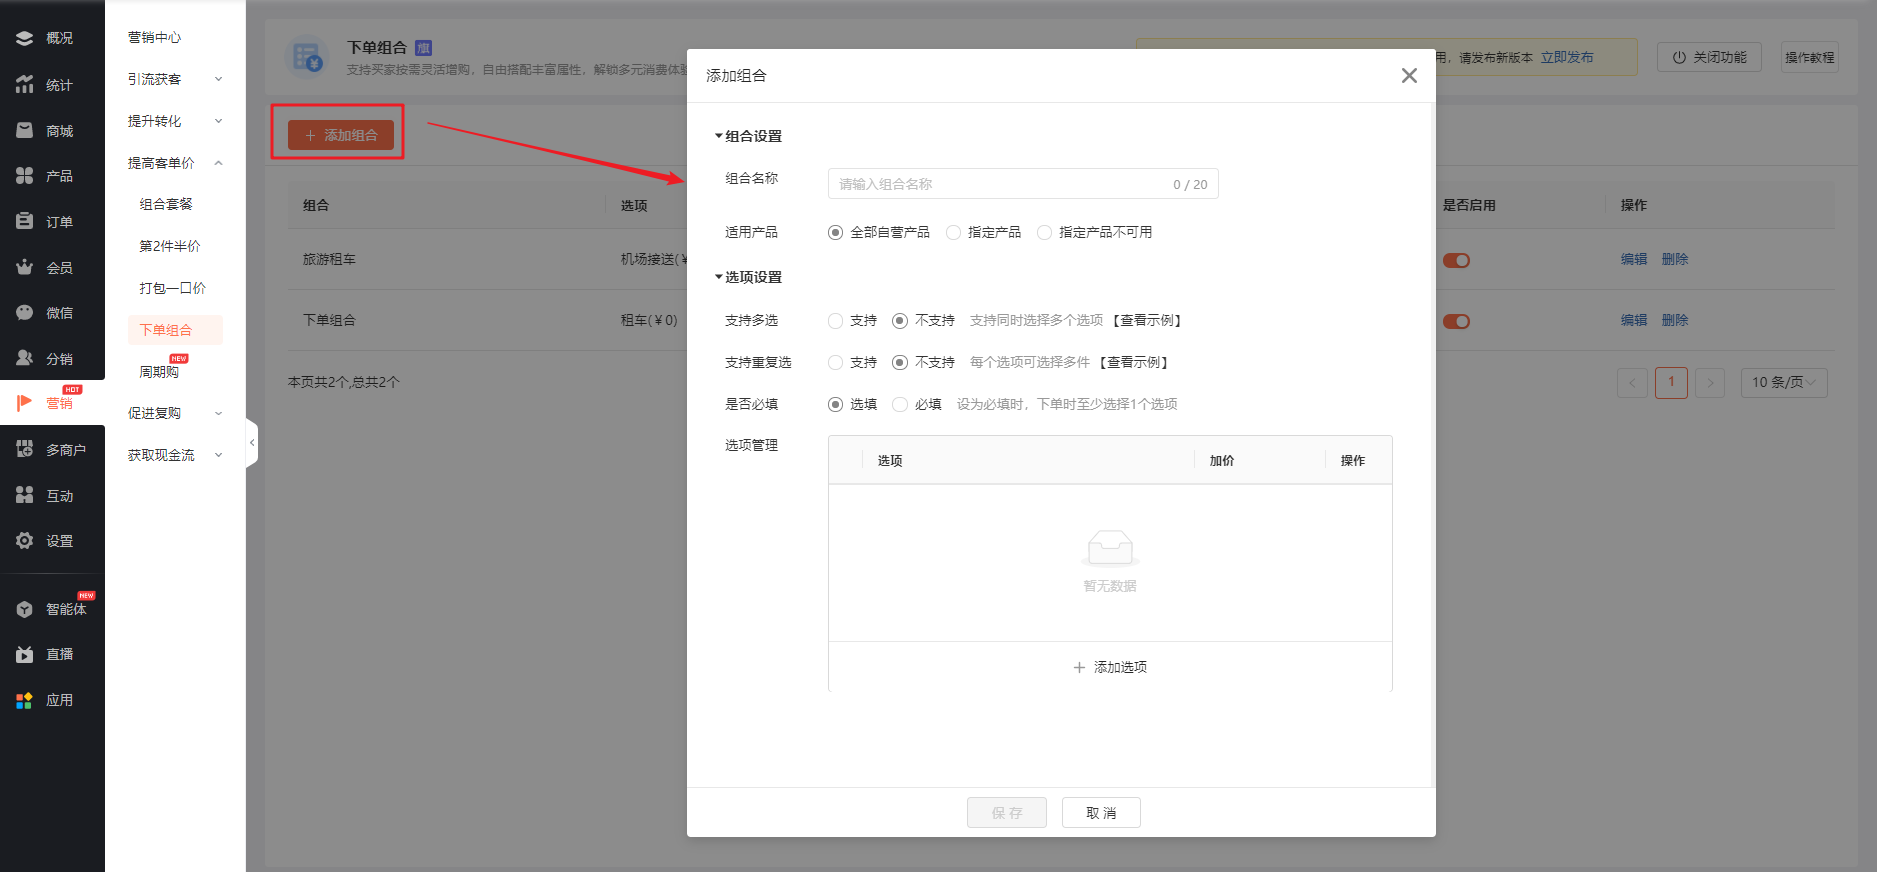Choose 支持 for 支持多选

(x=836, y=321)
